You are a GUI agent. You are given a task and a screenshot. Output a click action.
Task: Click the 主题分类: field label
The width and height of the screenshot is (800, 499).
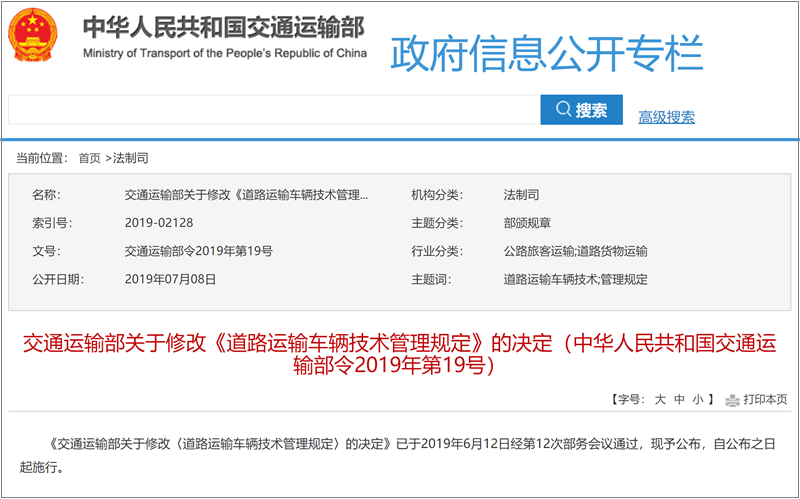click(437, 223)
